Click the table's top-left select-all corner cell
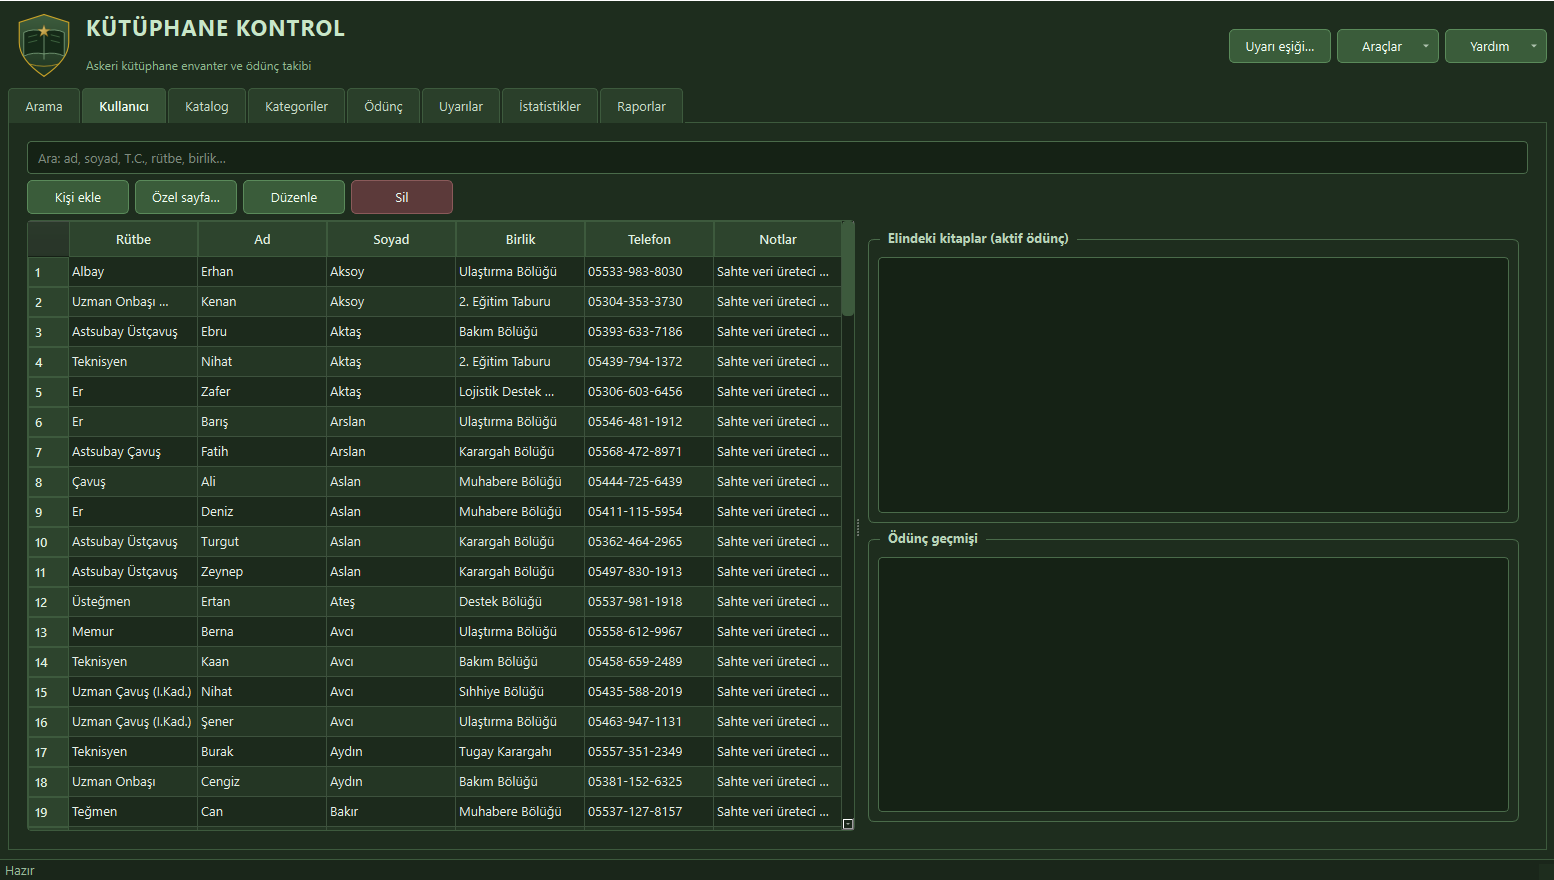Screen dimensions: 1554x880 click(48, 239)
